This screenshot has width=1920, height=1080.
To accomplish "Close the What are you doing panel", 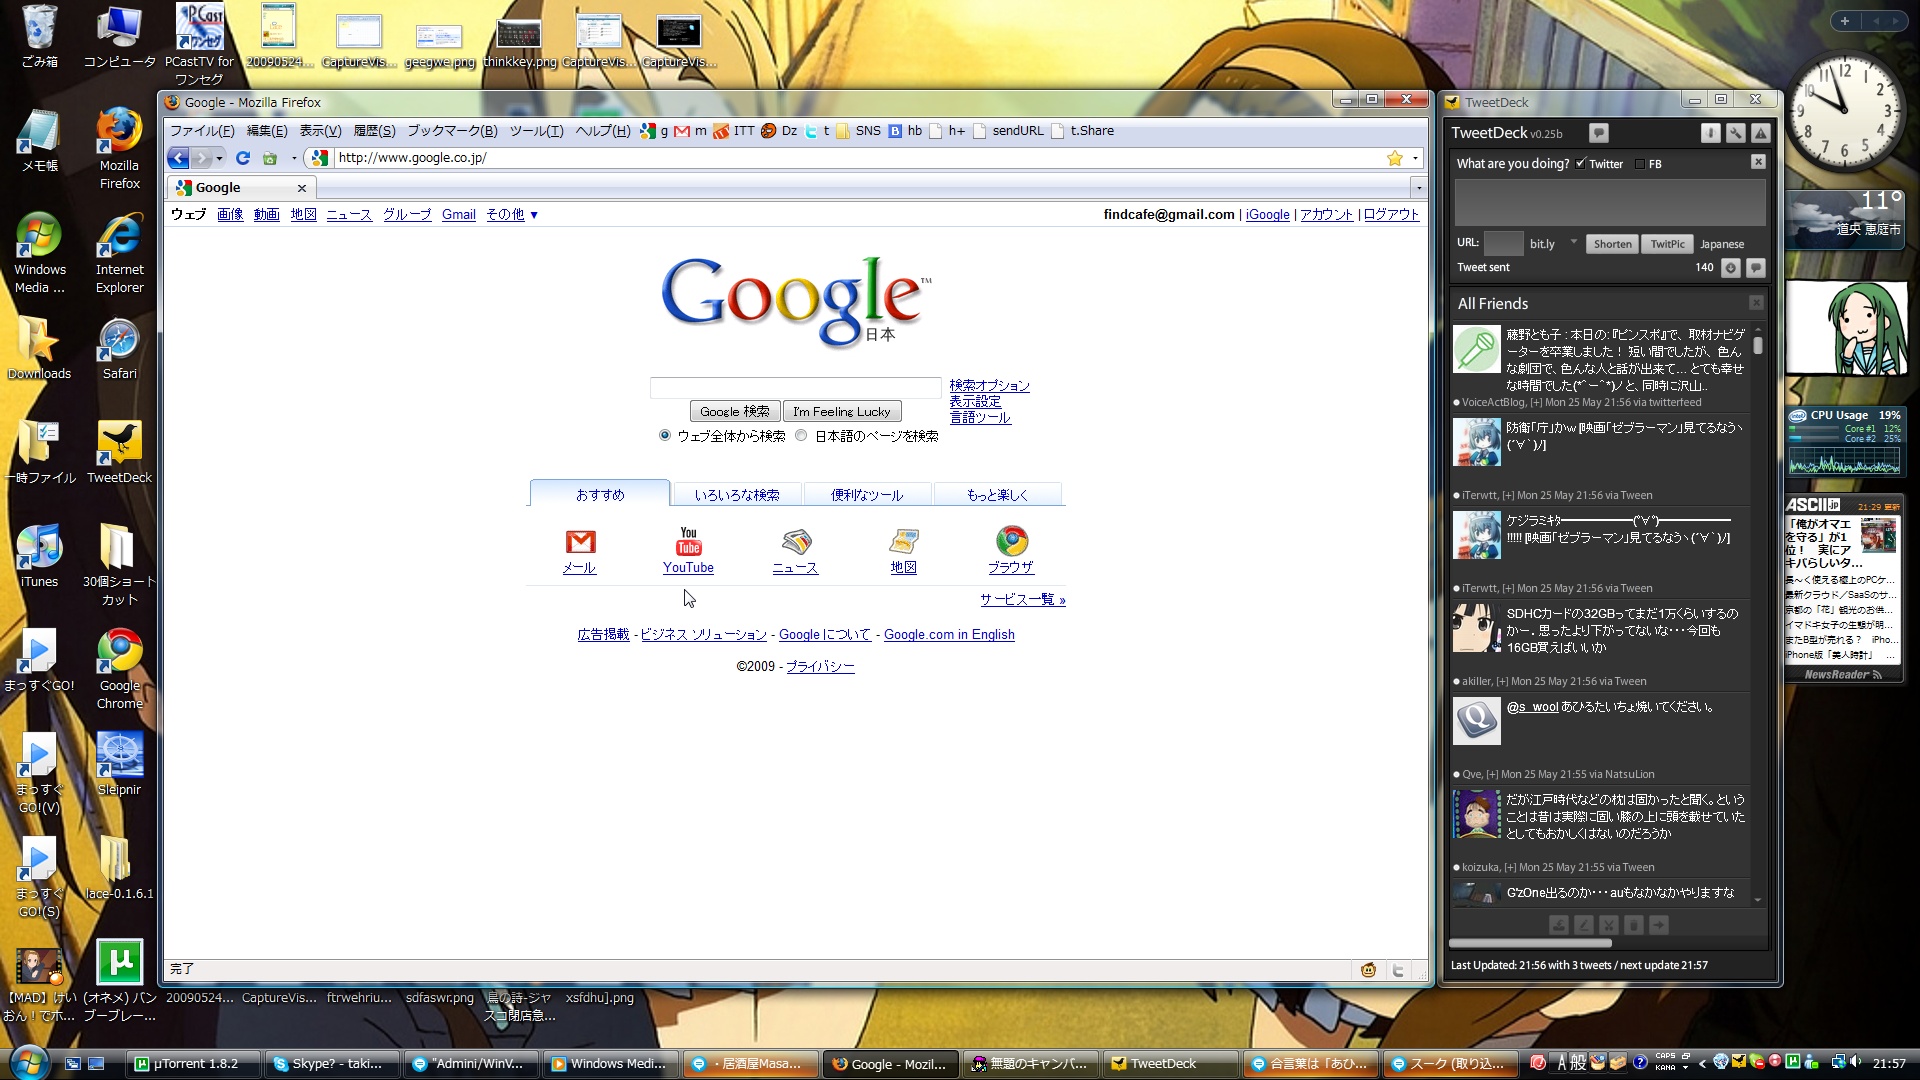I will point(1758,162).
